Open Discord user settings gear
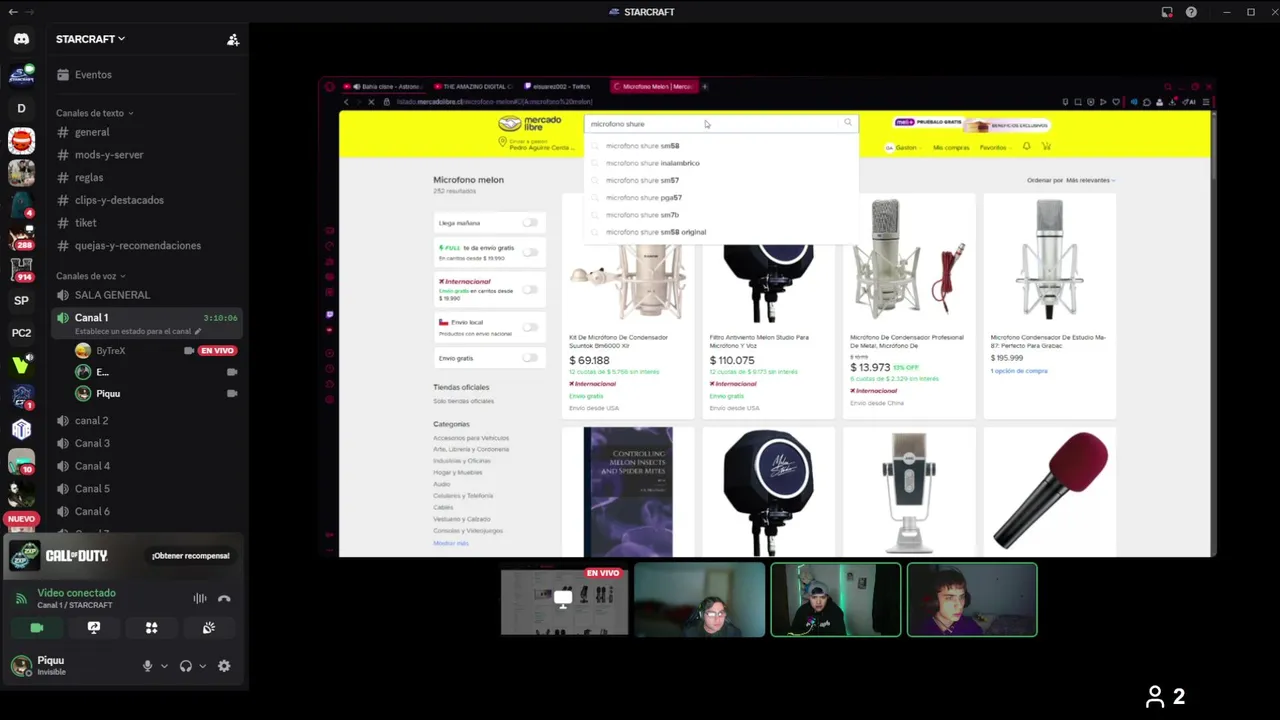Viewport: 1280px width, 720px height. 224,666
